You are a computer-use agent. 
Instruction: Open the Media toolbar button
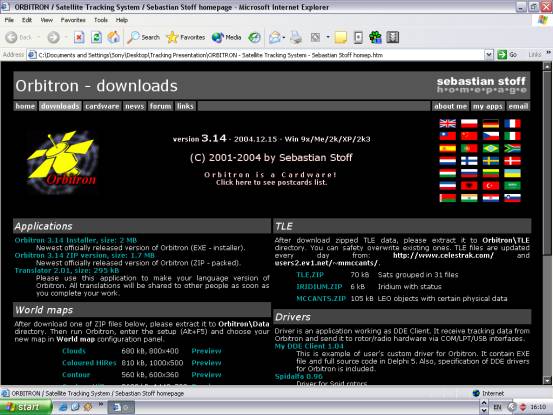point(226,37)
